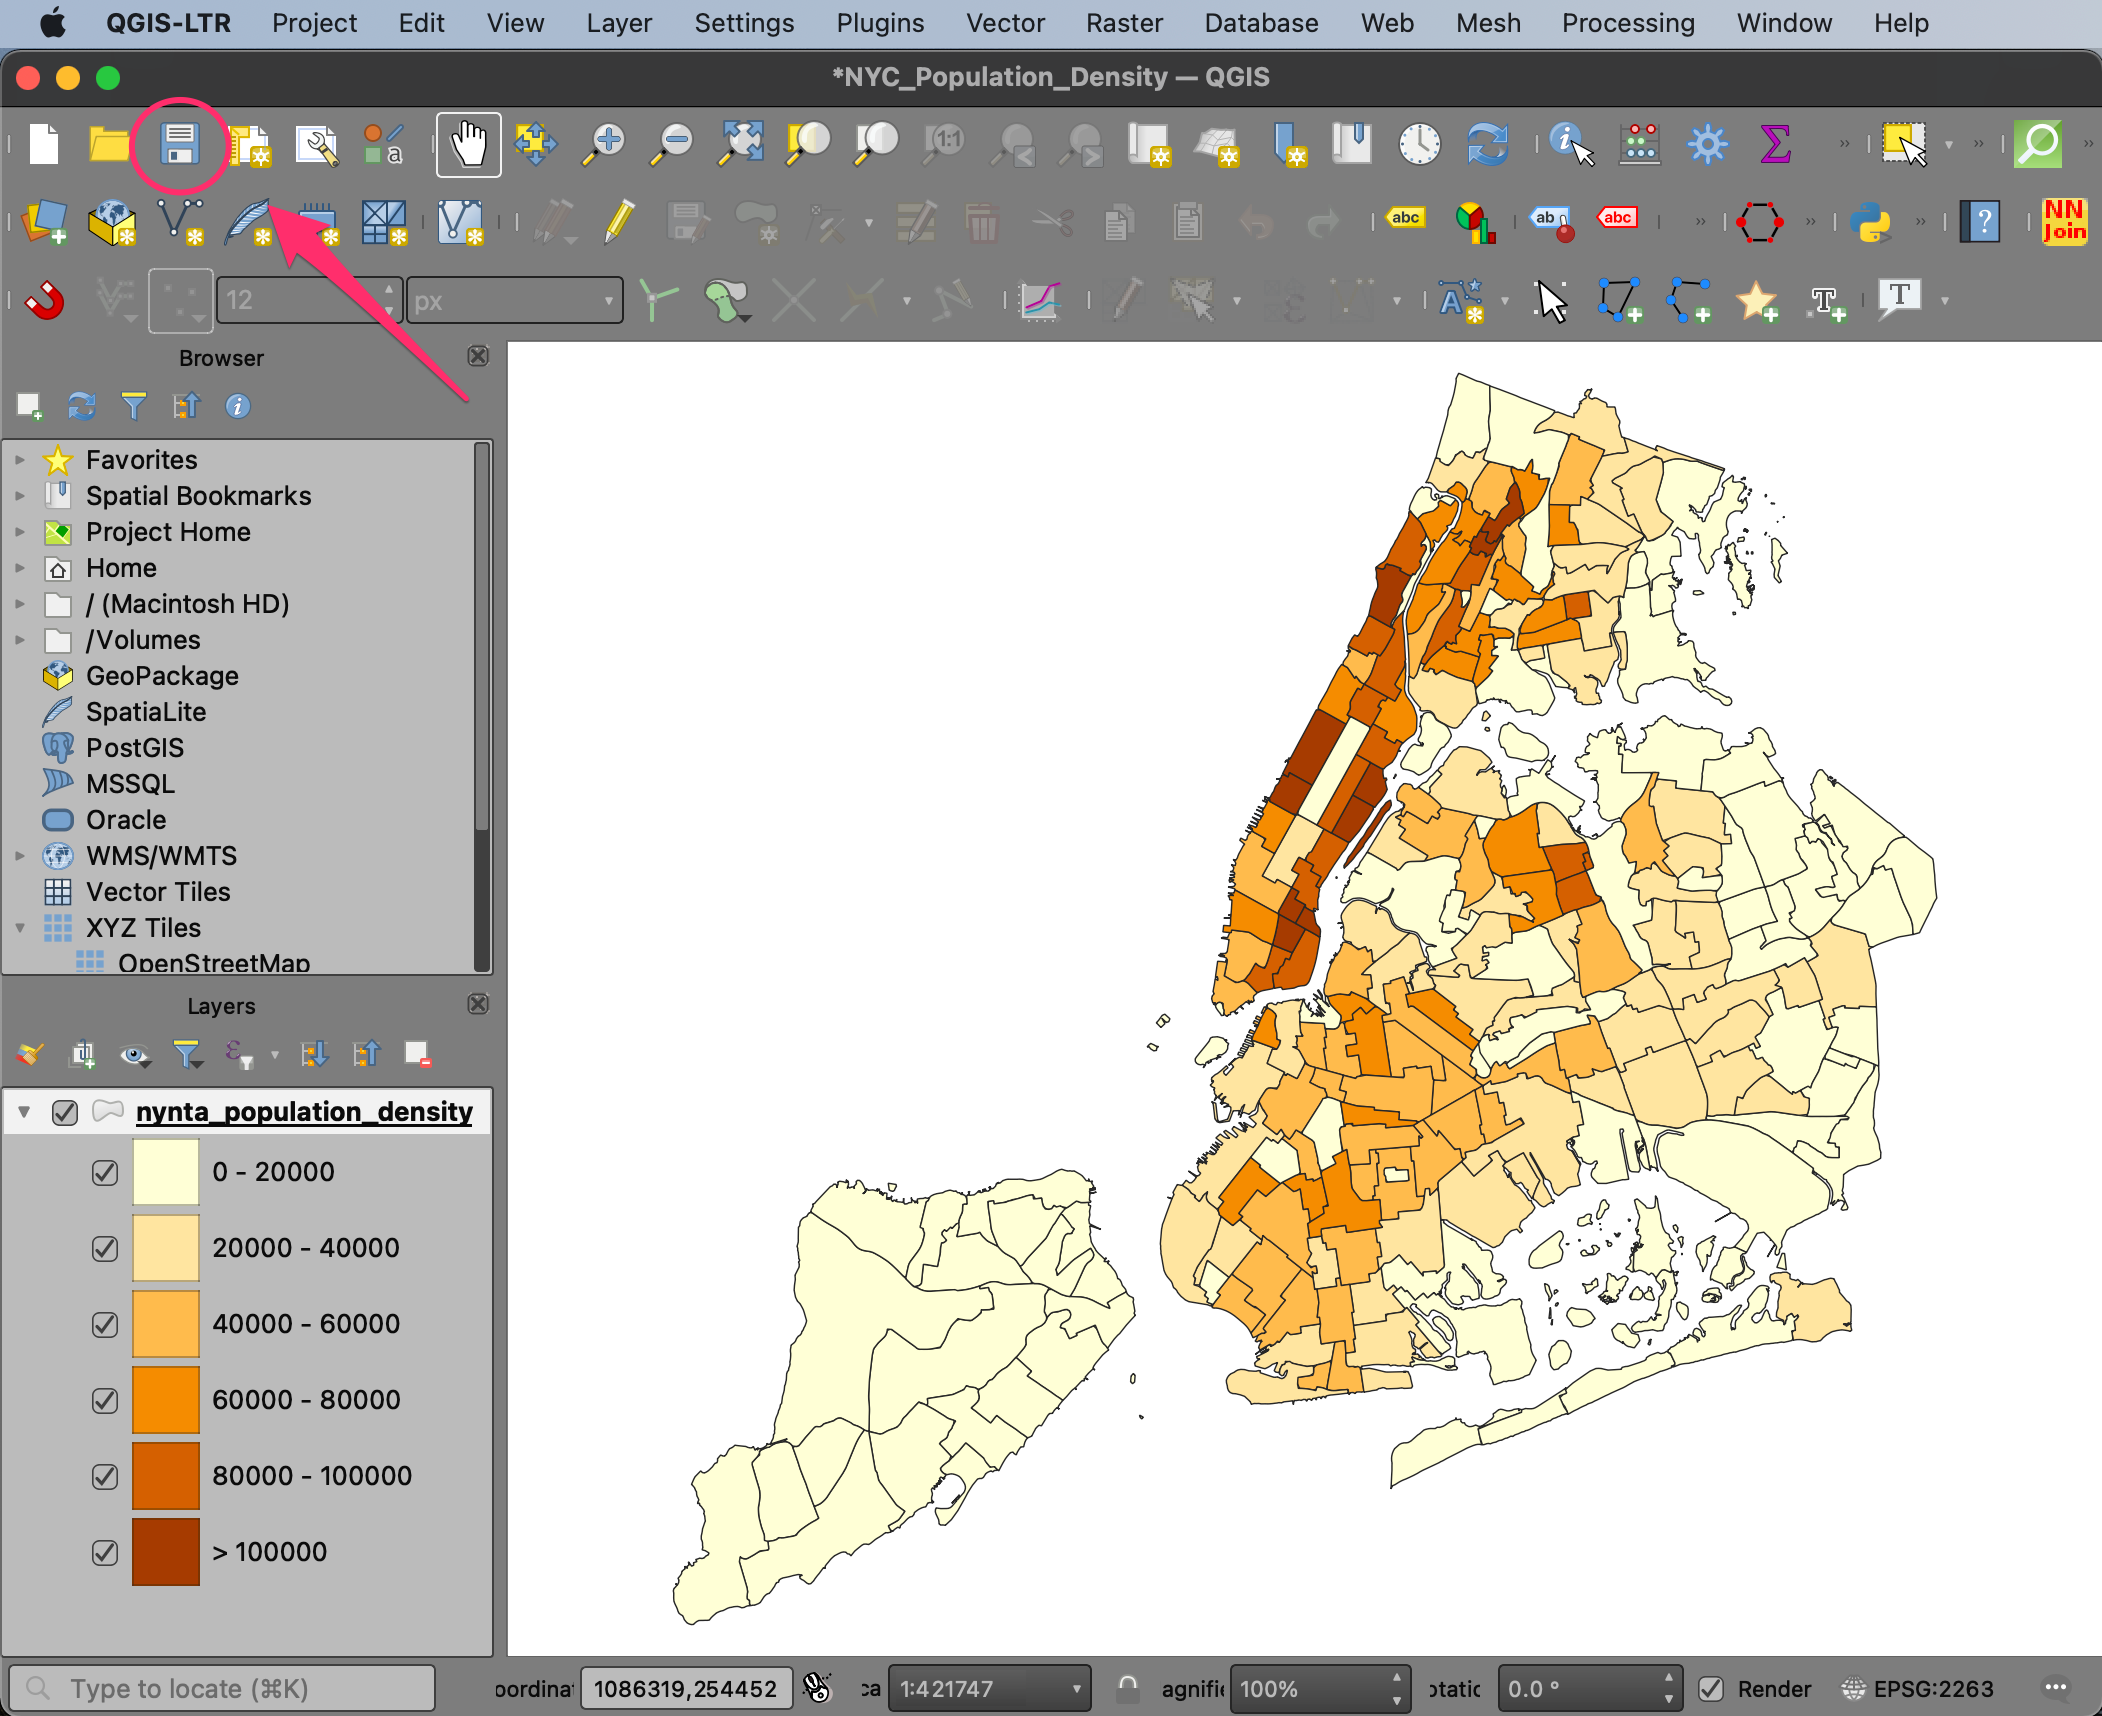Open the Project menu

coord(314,23)
